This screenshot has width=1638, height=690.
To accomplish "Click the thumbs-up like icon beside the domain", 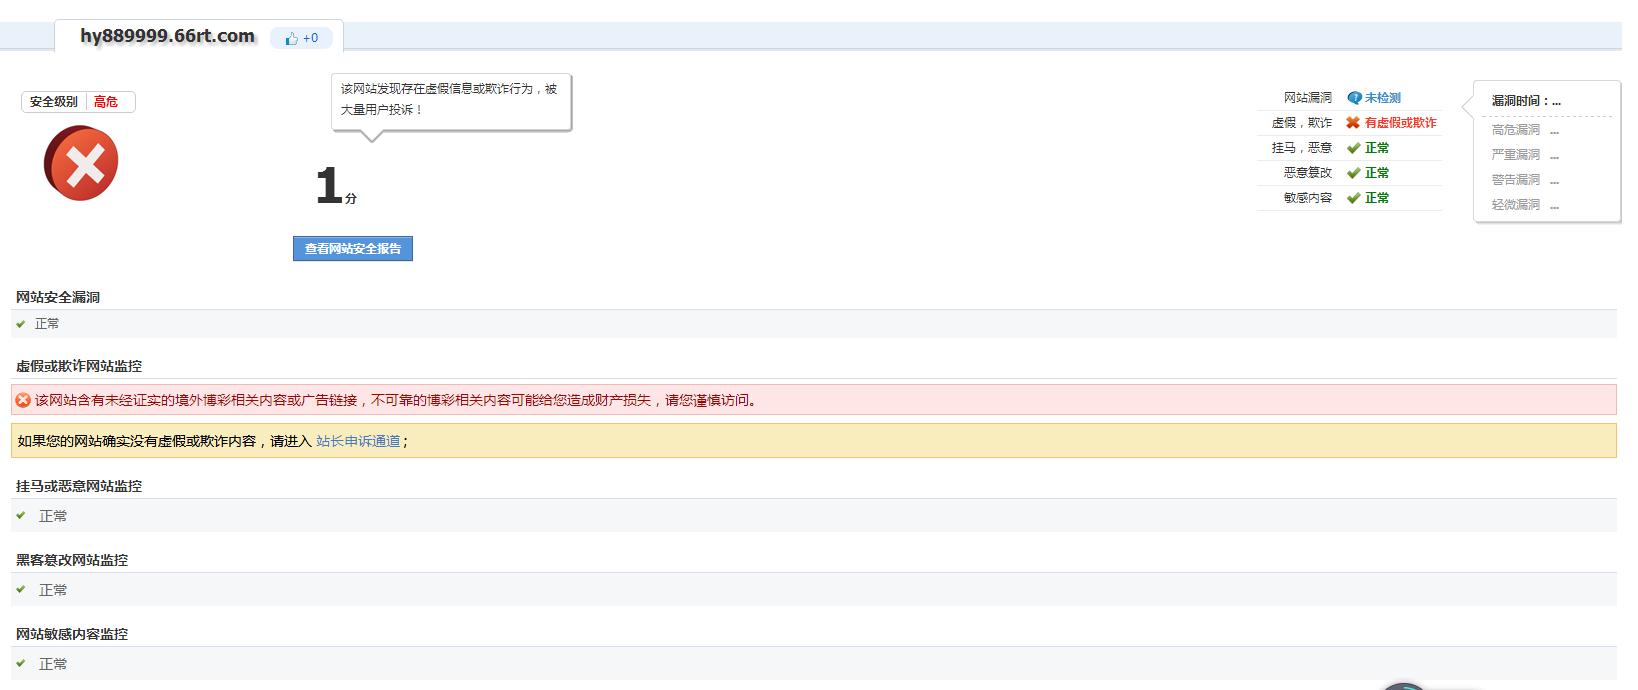I will (x=291, y=38).
